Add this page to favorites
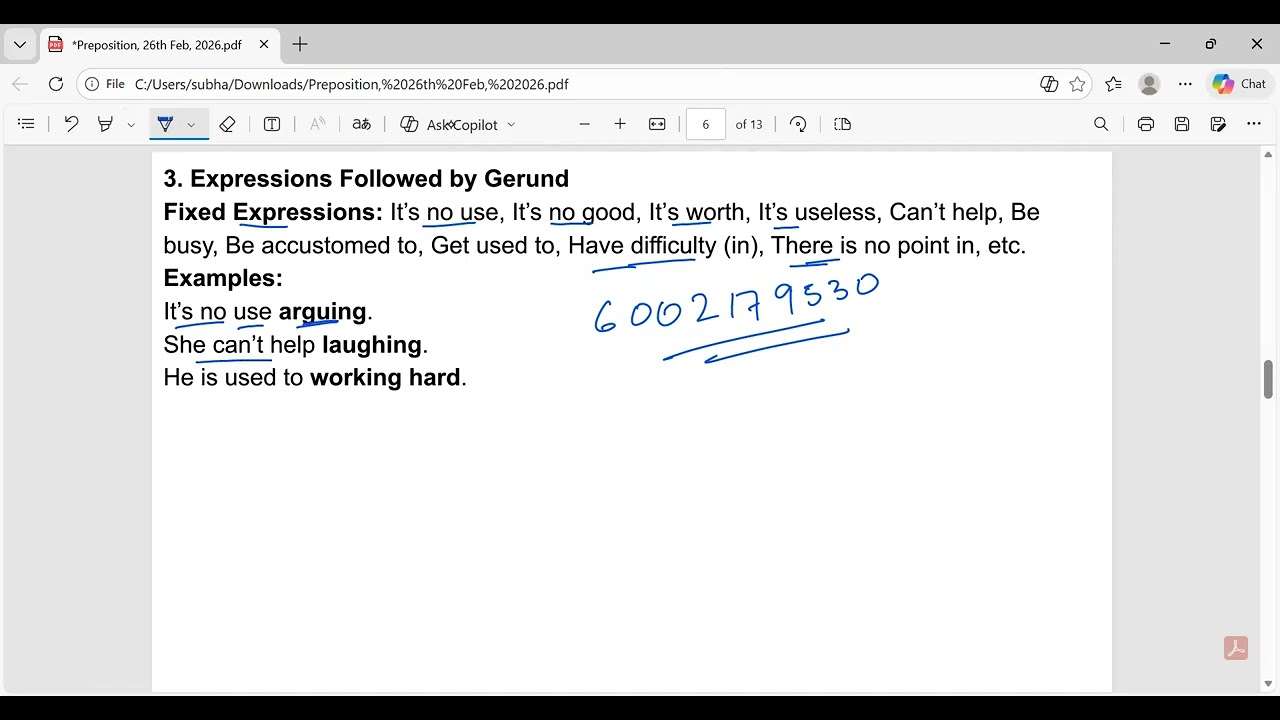The height and width of the screenshot is (720, 1280). pos(1077,85)
